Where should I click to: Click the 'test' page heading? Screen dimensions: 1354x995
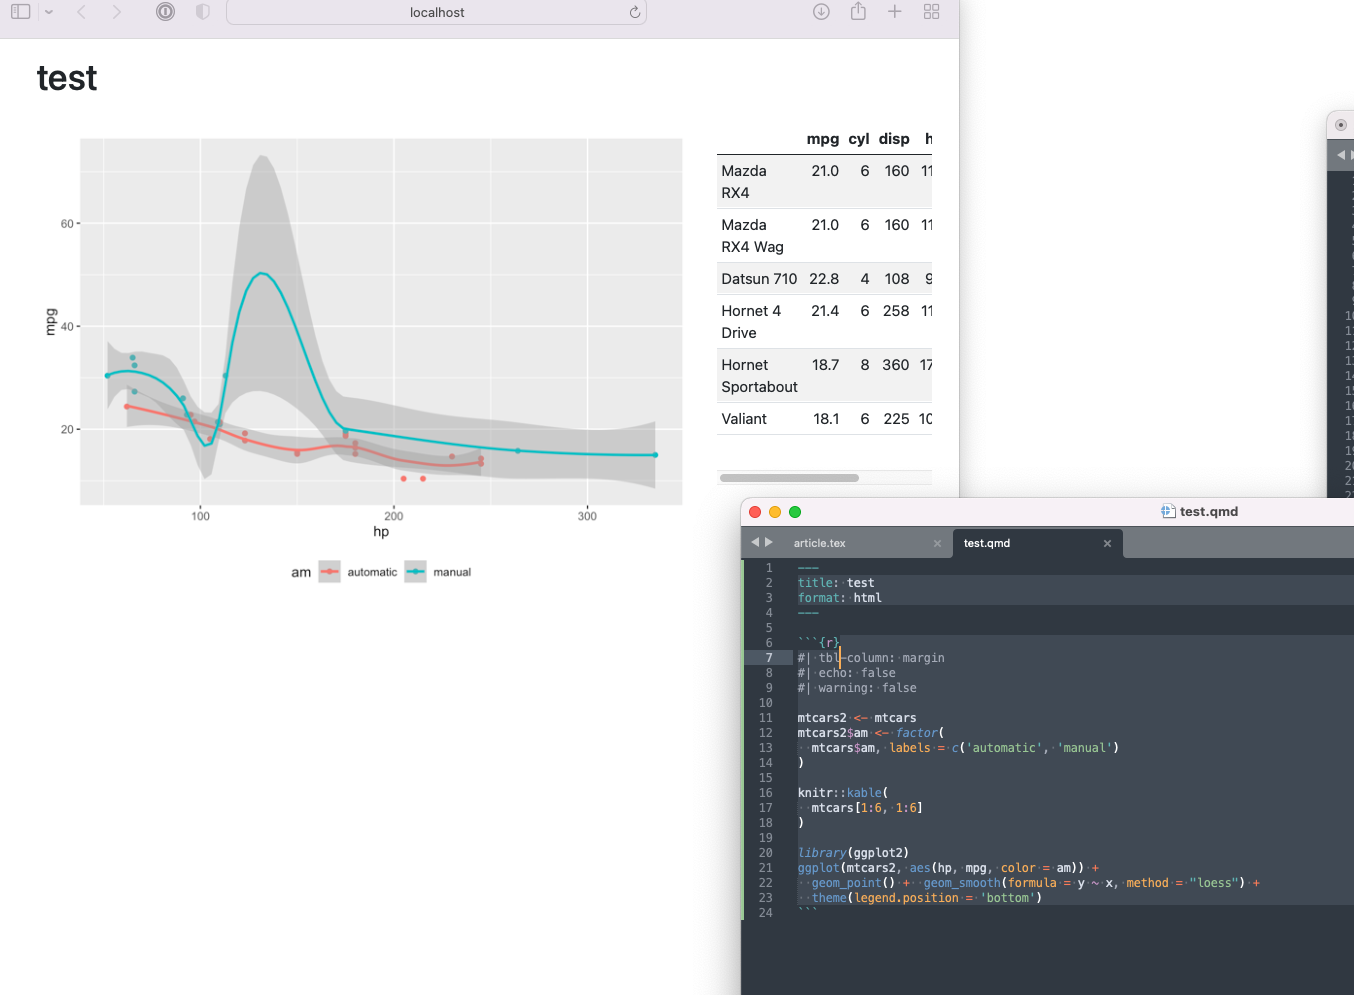67,78
